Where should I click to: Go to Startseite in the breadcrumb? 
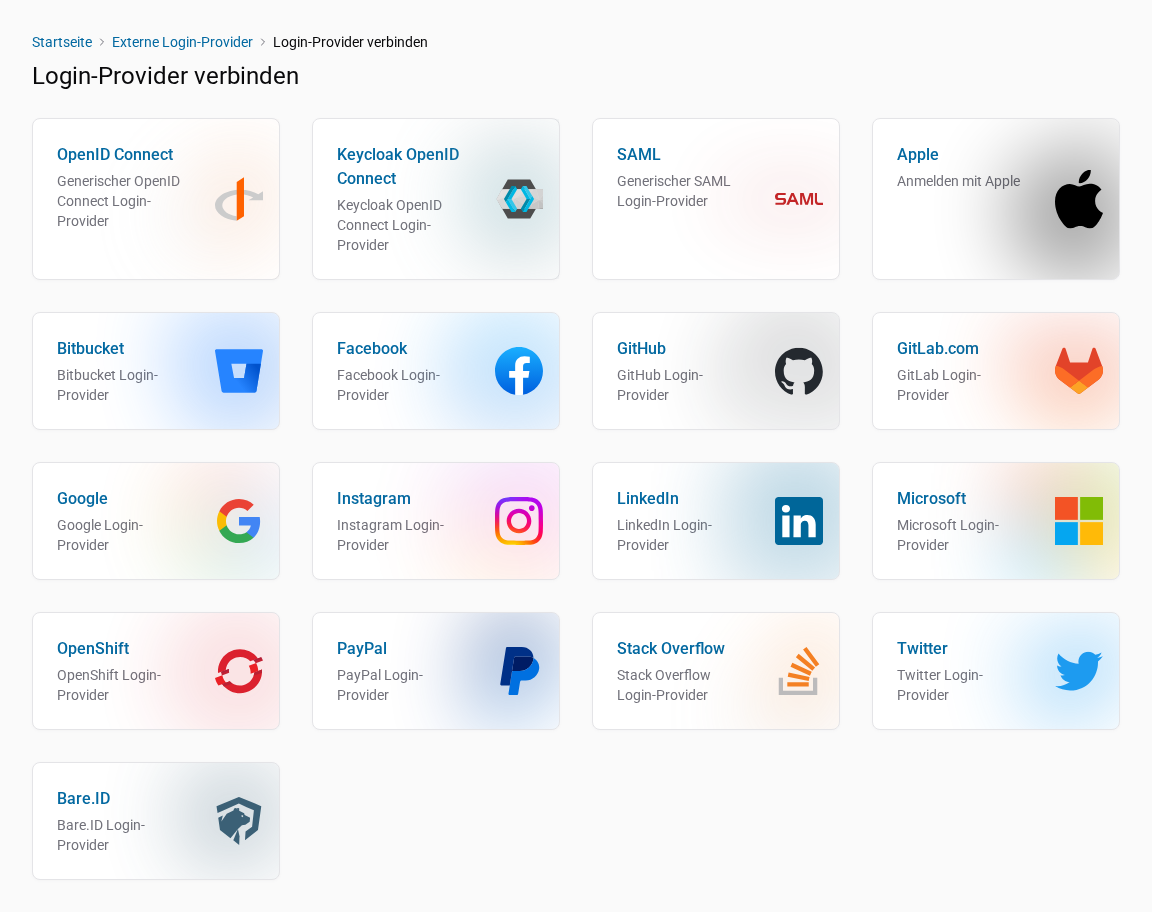62,42
